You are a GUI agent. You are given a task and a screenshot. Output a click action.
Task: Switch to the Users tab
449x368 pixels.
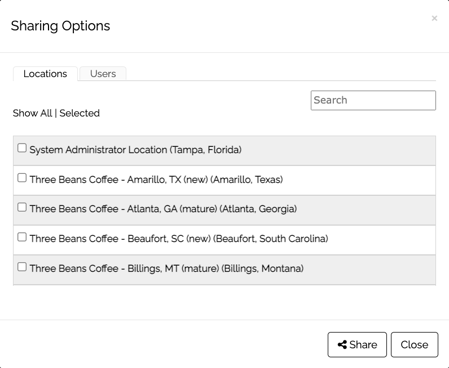103,74
